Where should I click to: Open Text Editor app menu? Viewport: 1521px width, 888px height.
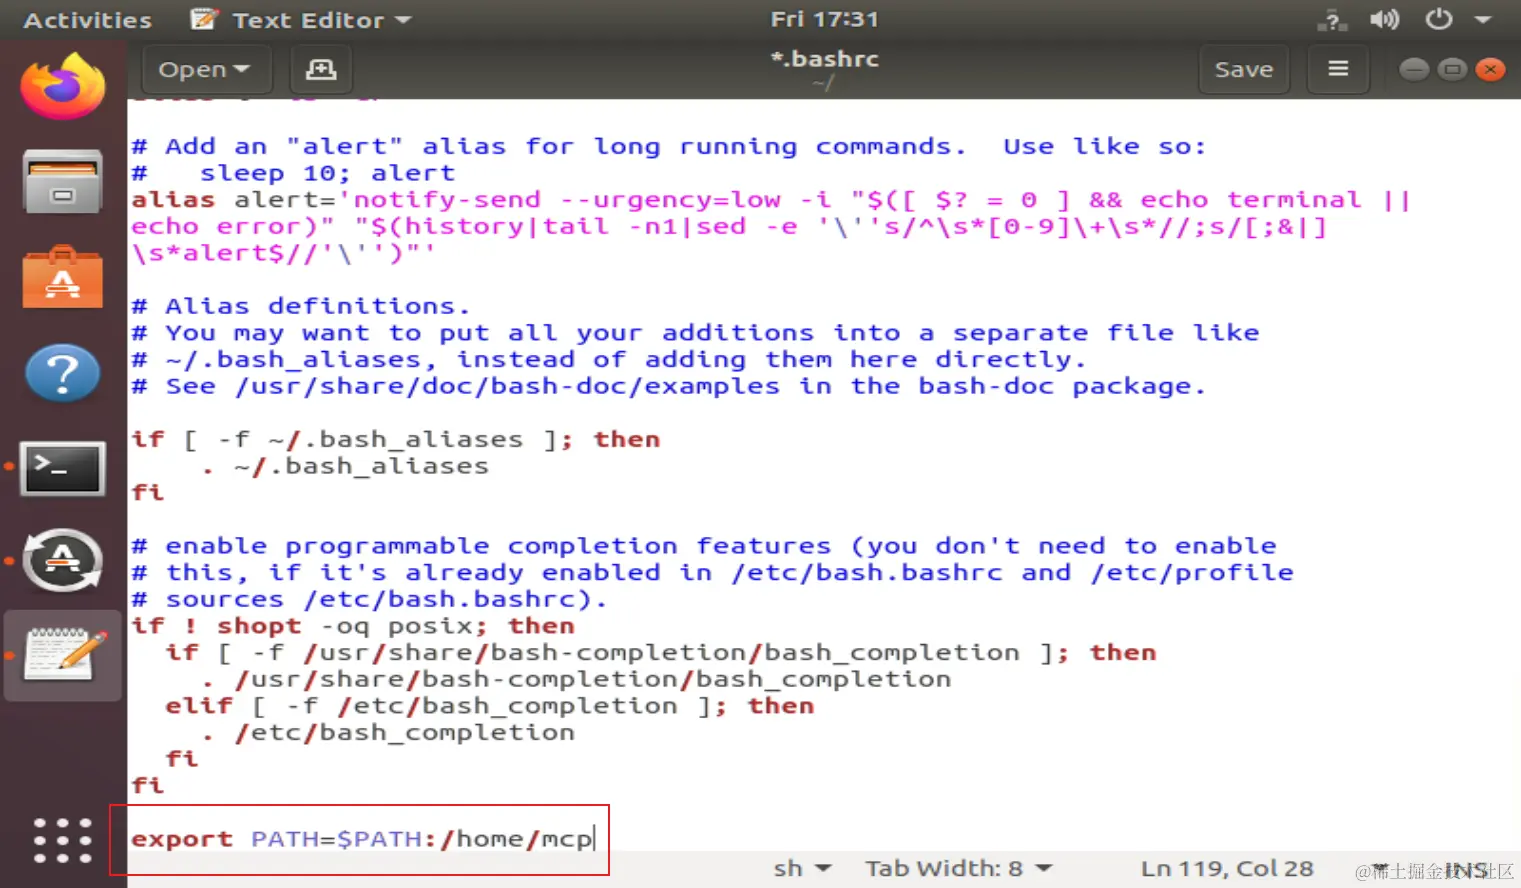pos(301,20)
